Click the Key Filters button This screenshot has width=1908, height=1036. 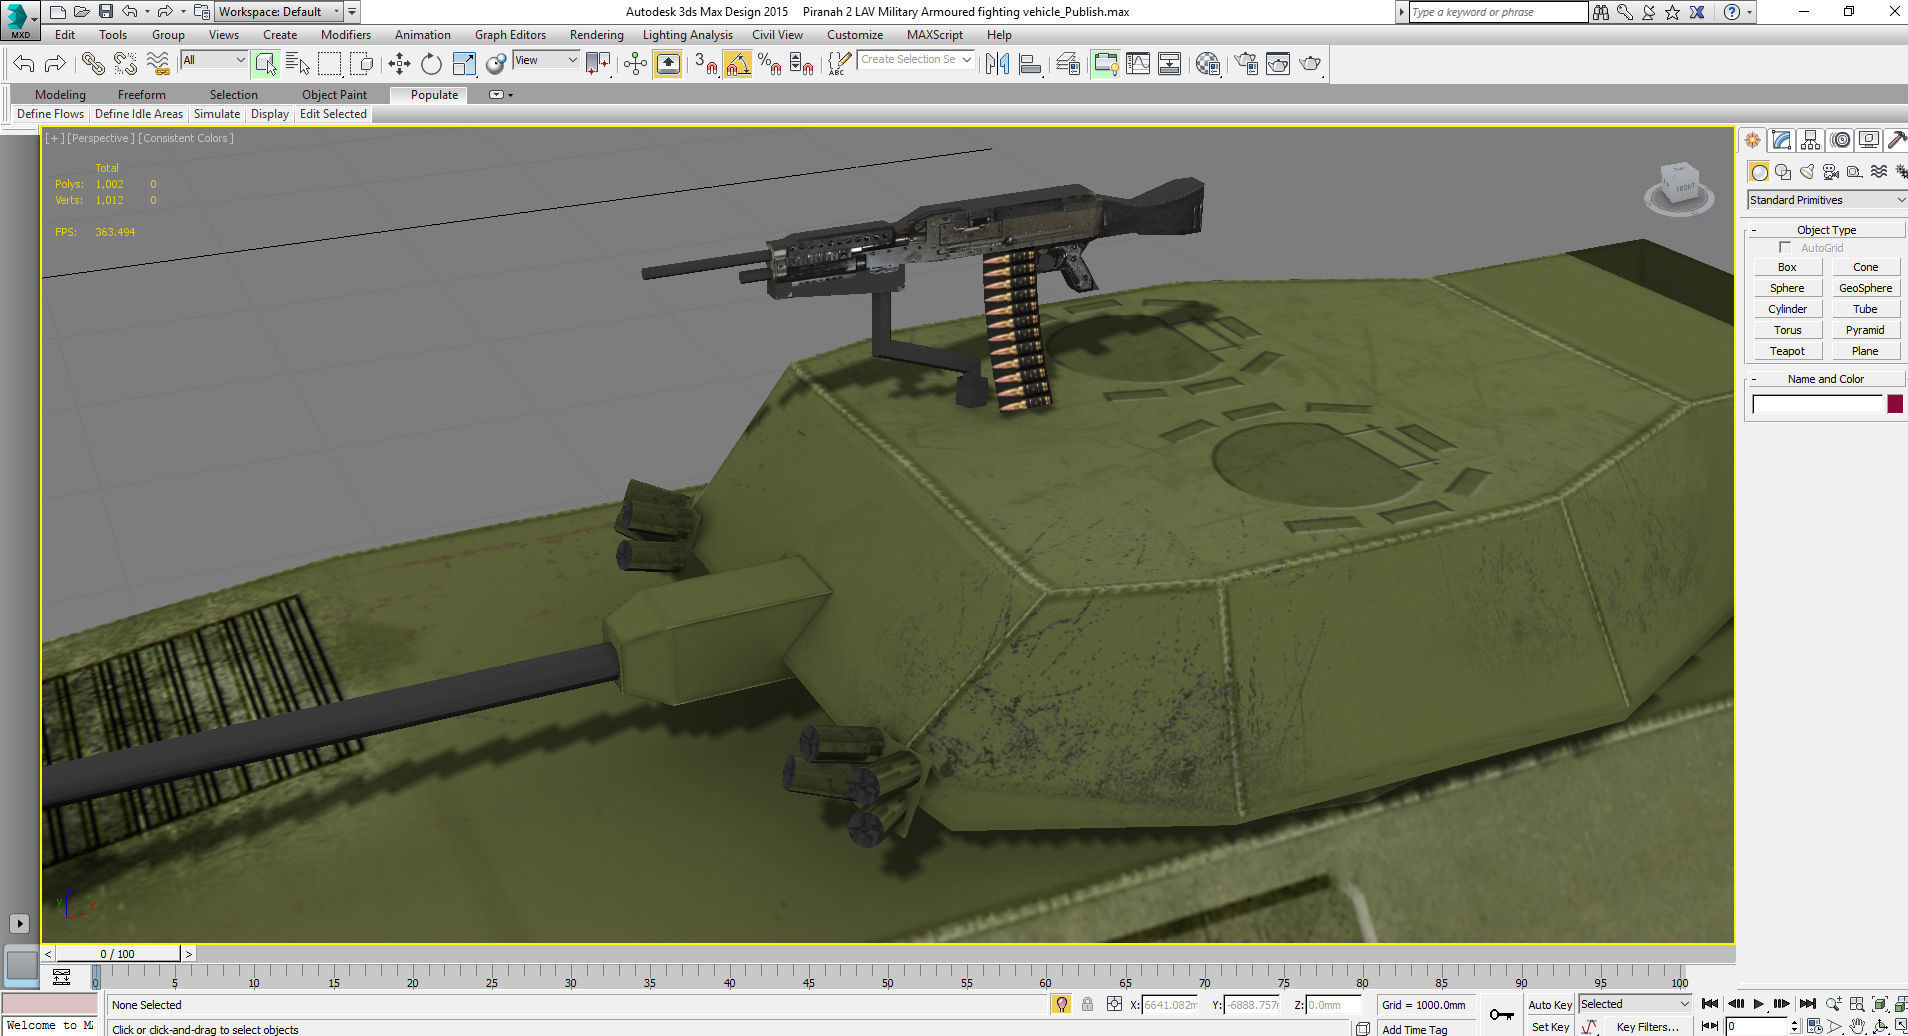point(1647,1027)
